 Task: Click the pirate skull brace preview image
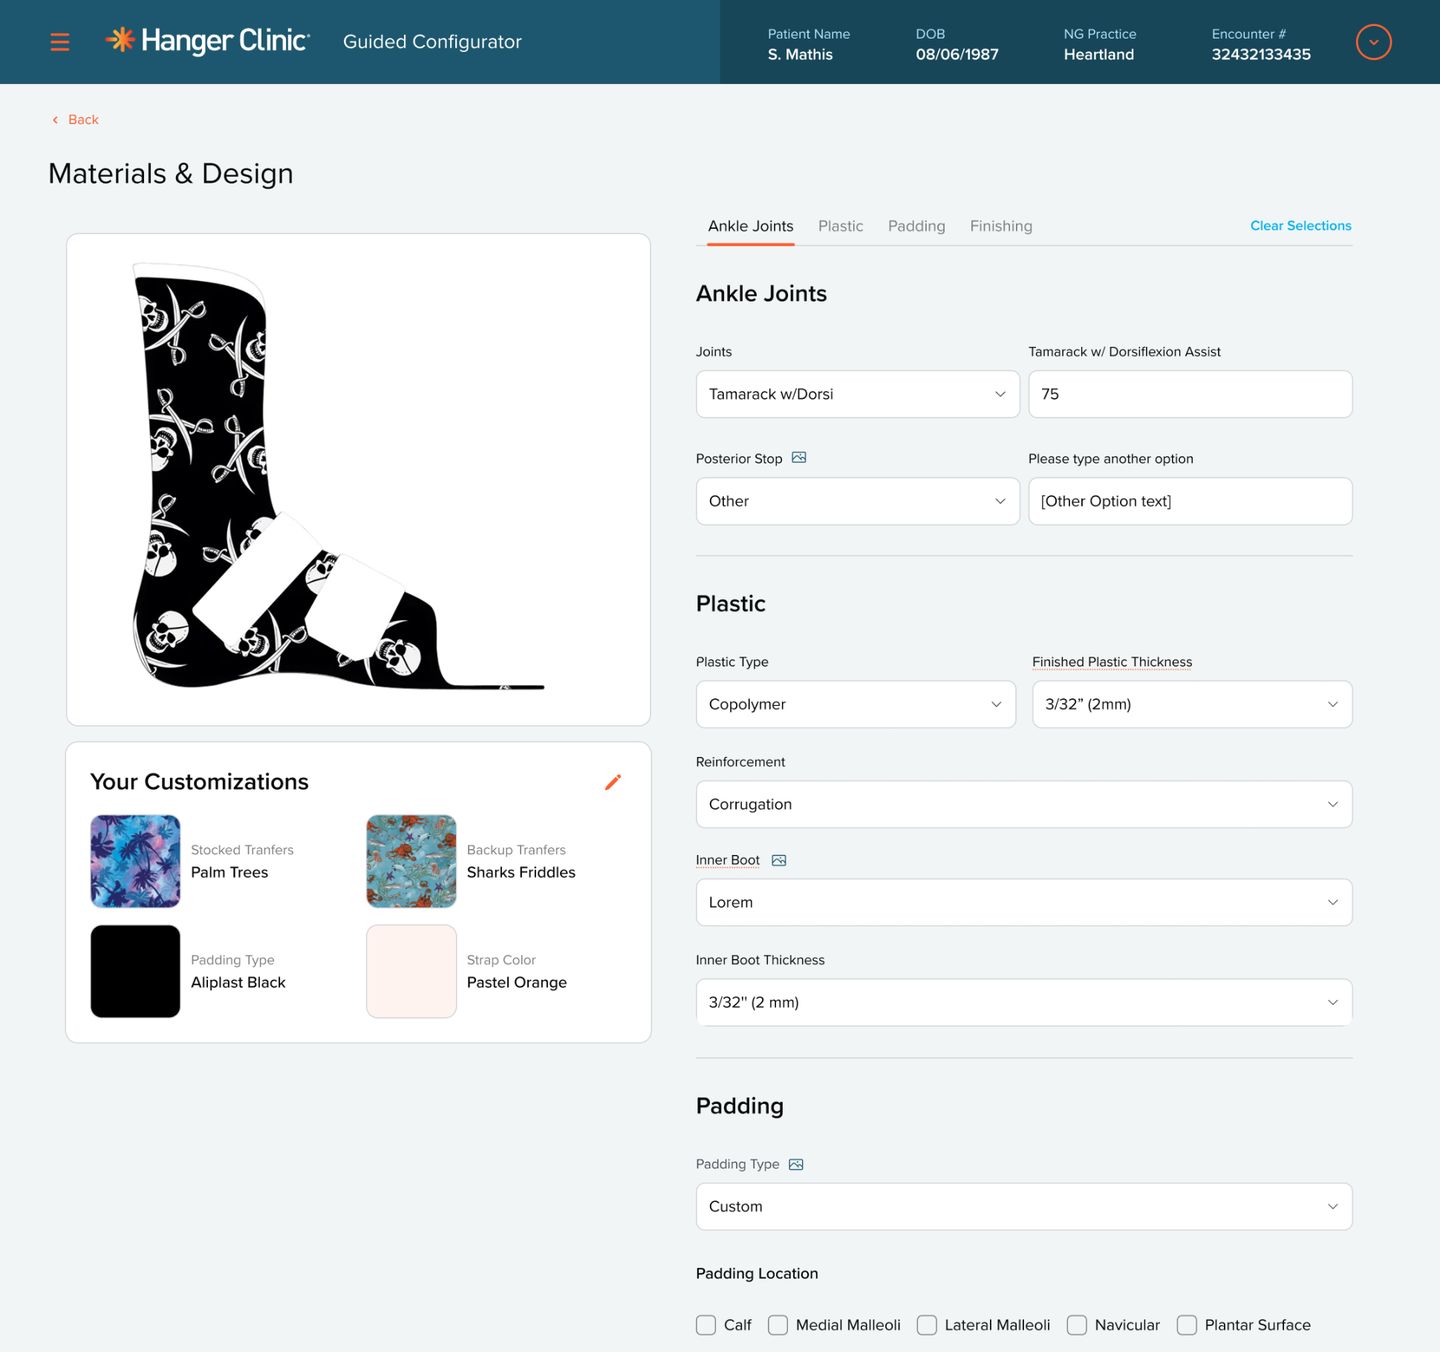coord(338,477)
